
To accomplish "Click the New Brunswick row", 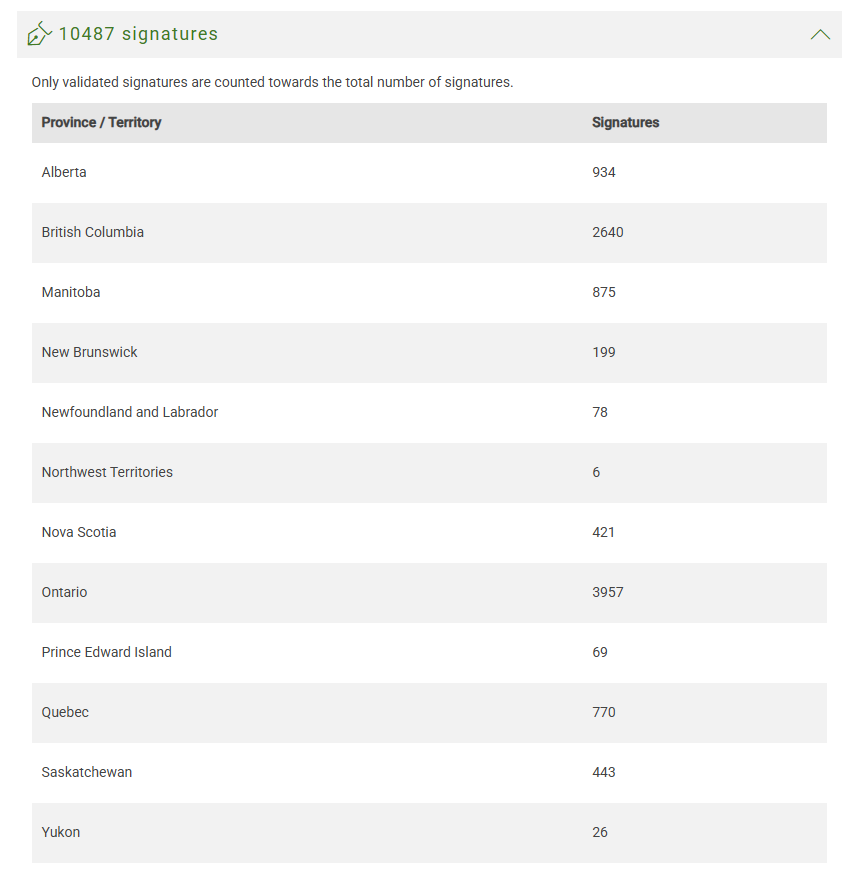I will pos(90,352).
